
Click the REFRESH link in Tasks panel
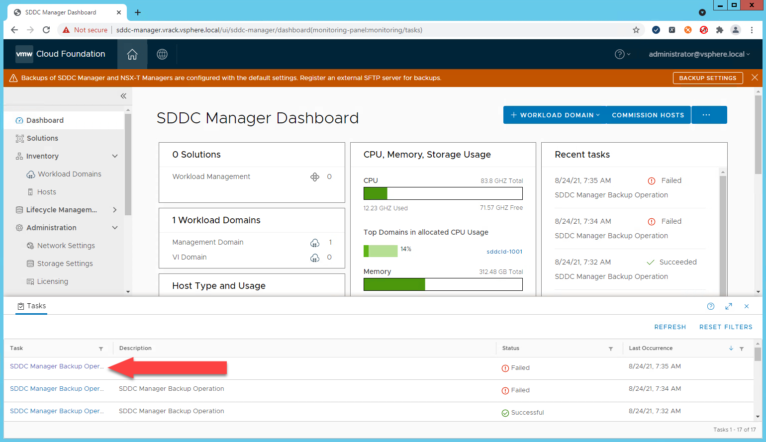(x=670, y=327)
